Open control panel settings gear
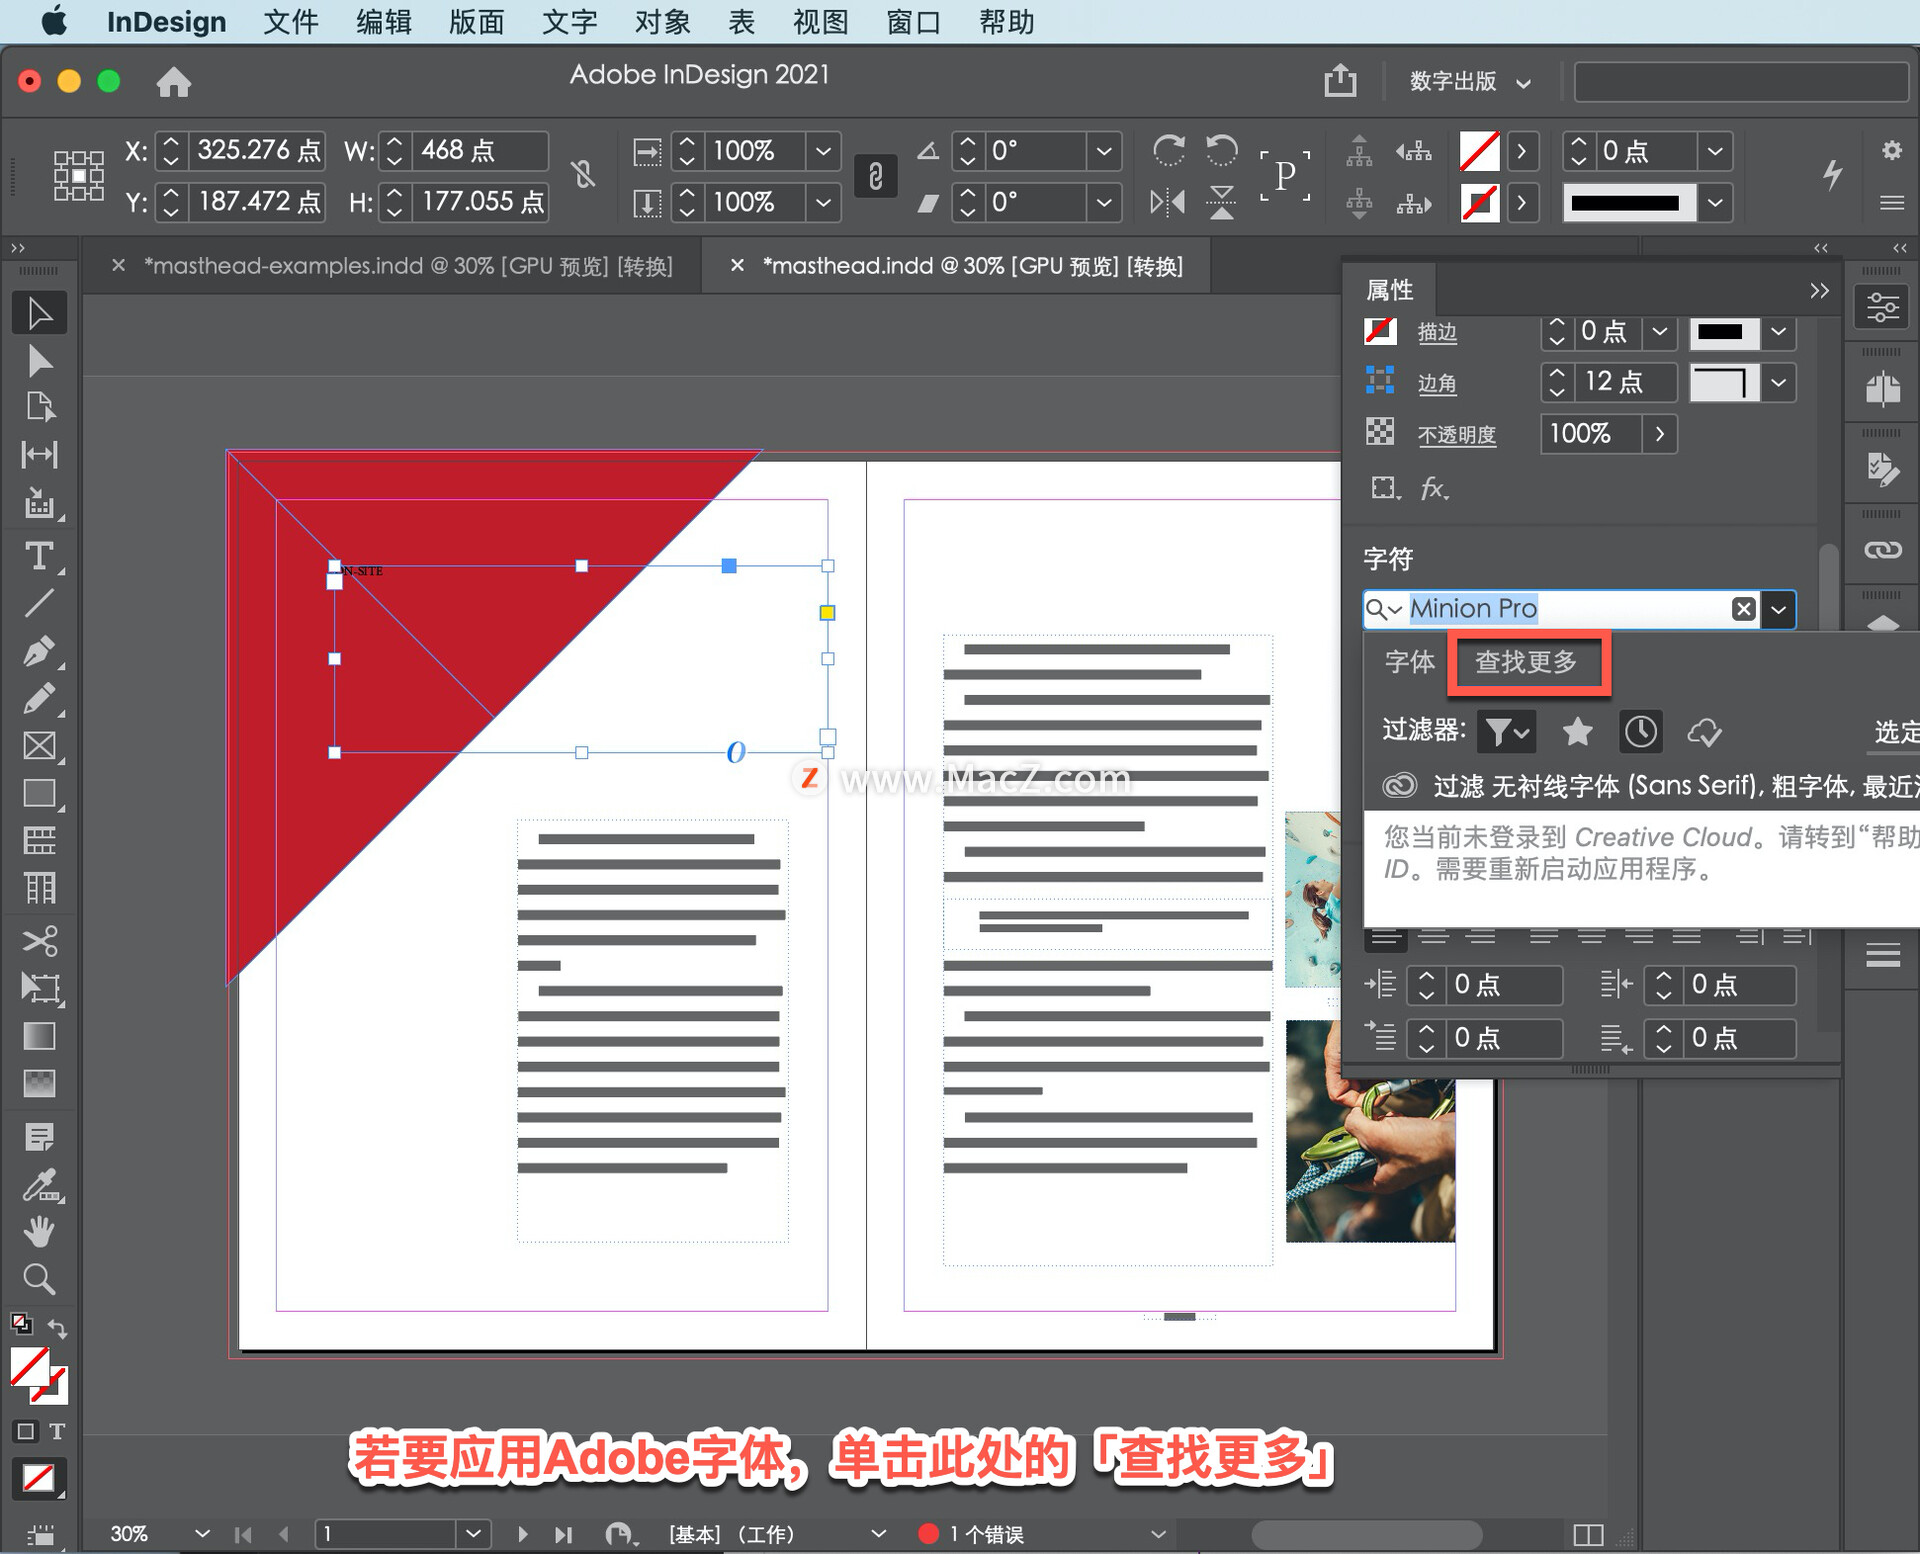Image resolution: width=1920 pixels, height=1554 pixels. (1891, 150)
